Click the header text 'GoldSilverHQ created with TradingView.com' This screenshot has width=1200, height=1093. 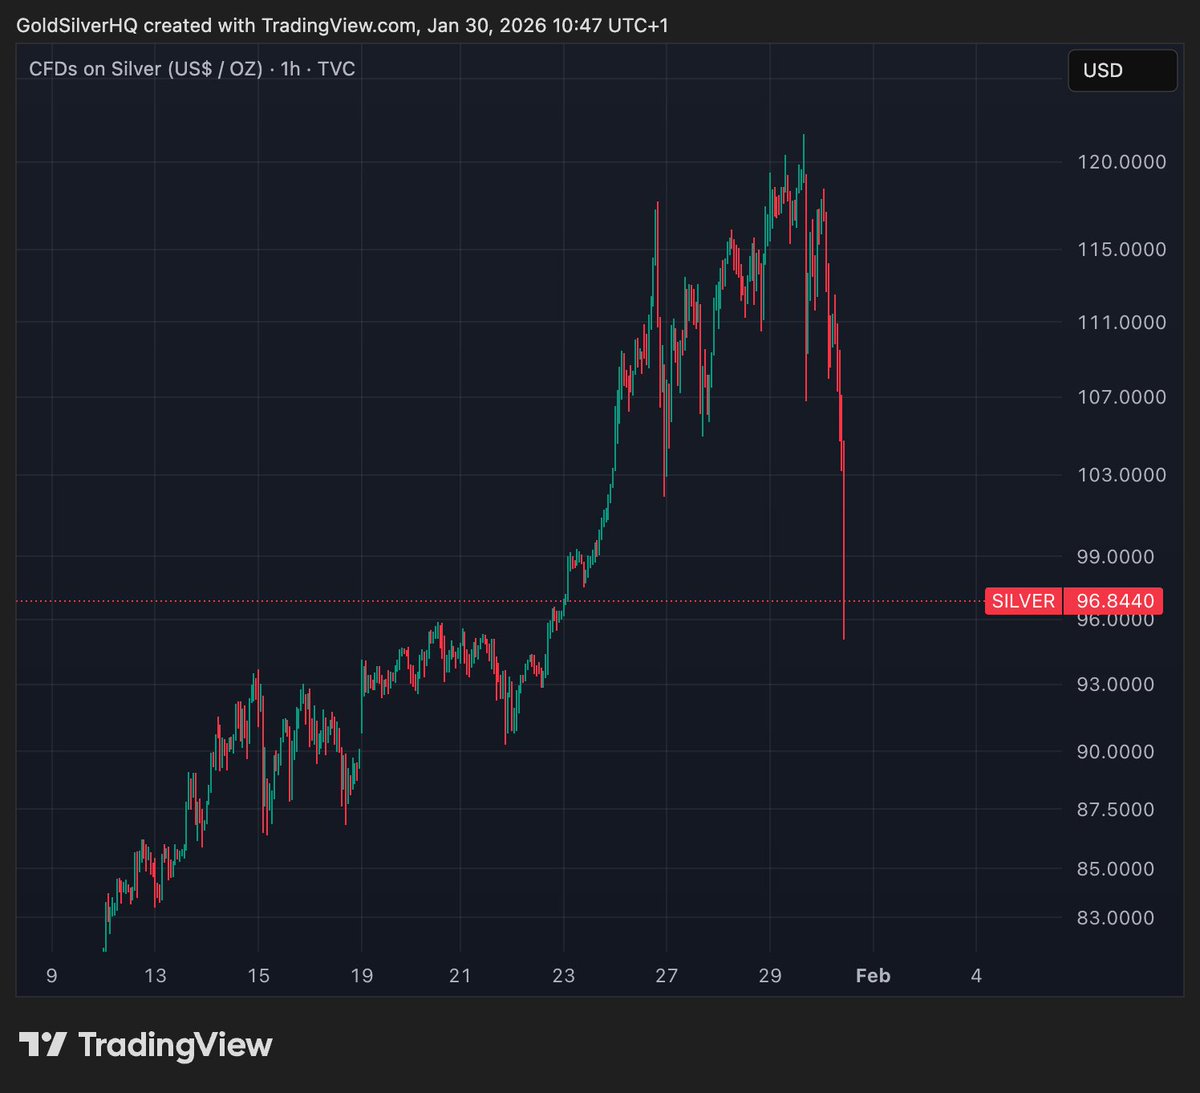click(x=217, y=25)
